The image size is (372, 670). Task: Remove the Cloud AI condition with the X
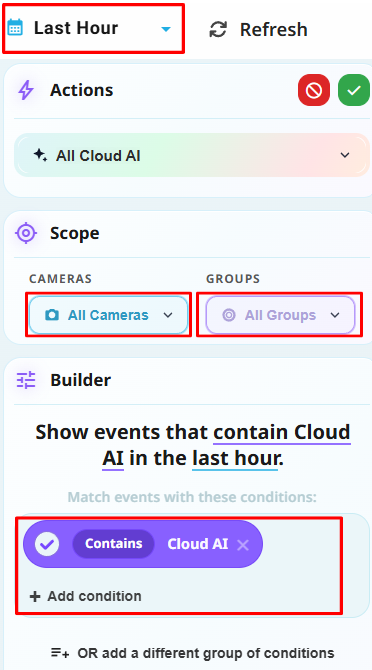coord(243,545)
